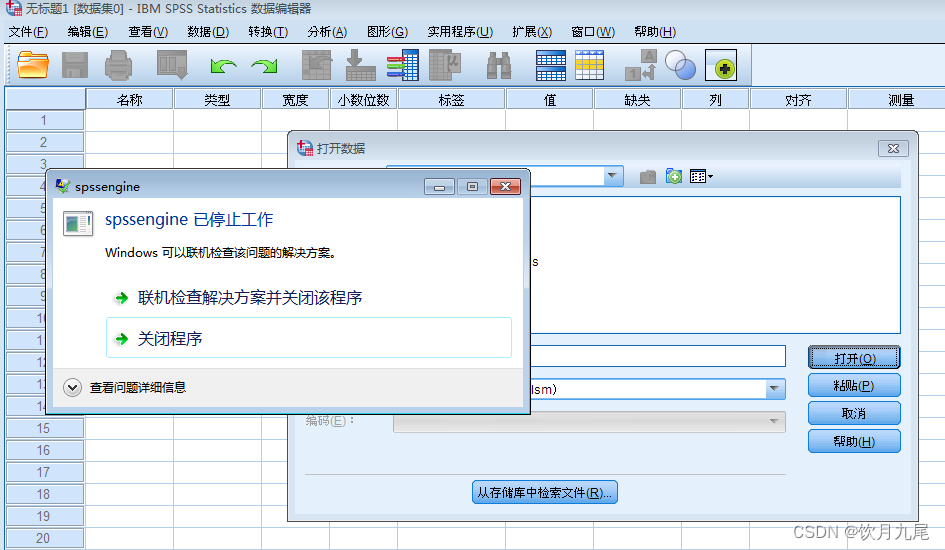This screenshot has width=945, height=550.
Task: Click the 类型 column header
Action: click(217, 99)
